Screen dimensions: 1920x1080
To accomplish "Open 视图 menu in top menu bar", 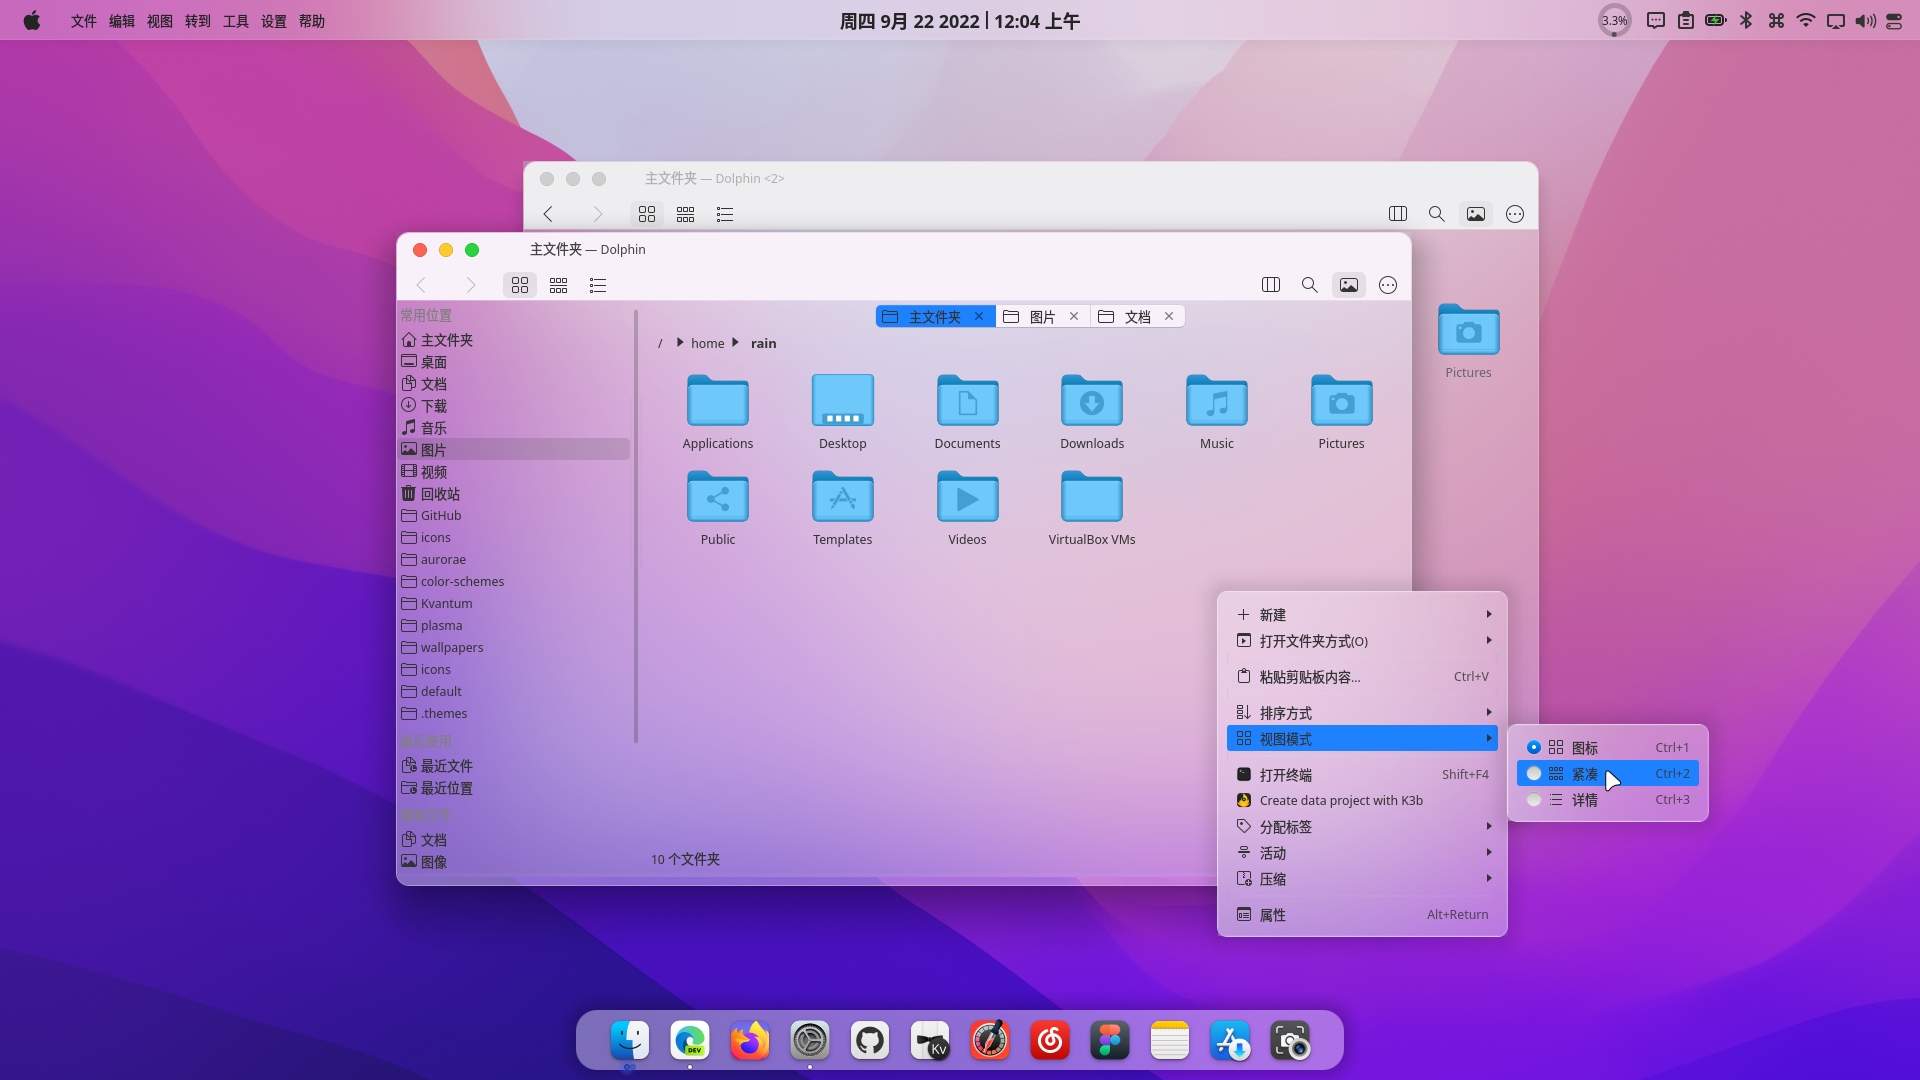I will click(x=160, y=21).
